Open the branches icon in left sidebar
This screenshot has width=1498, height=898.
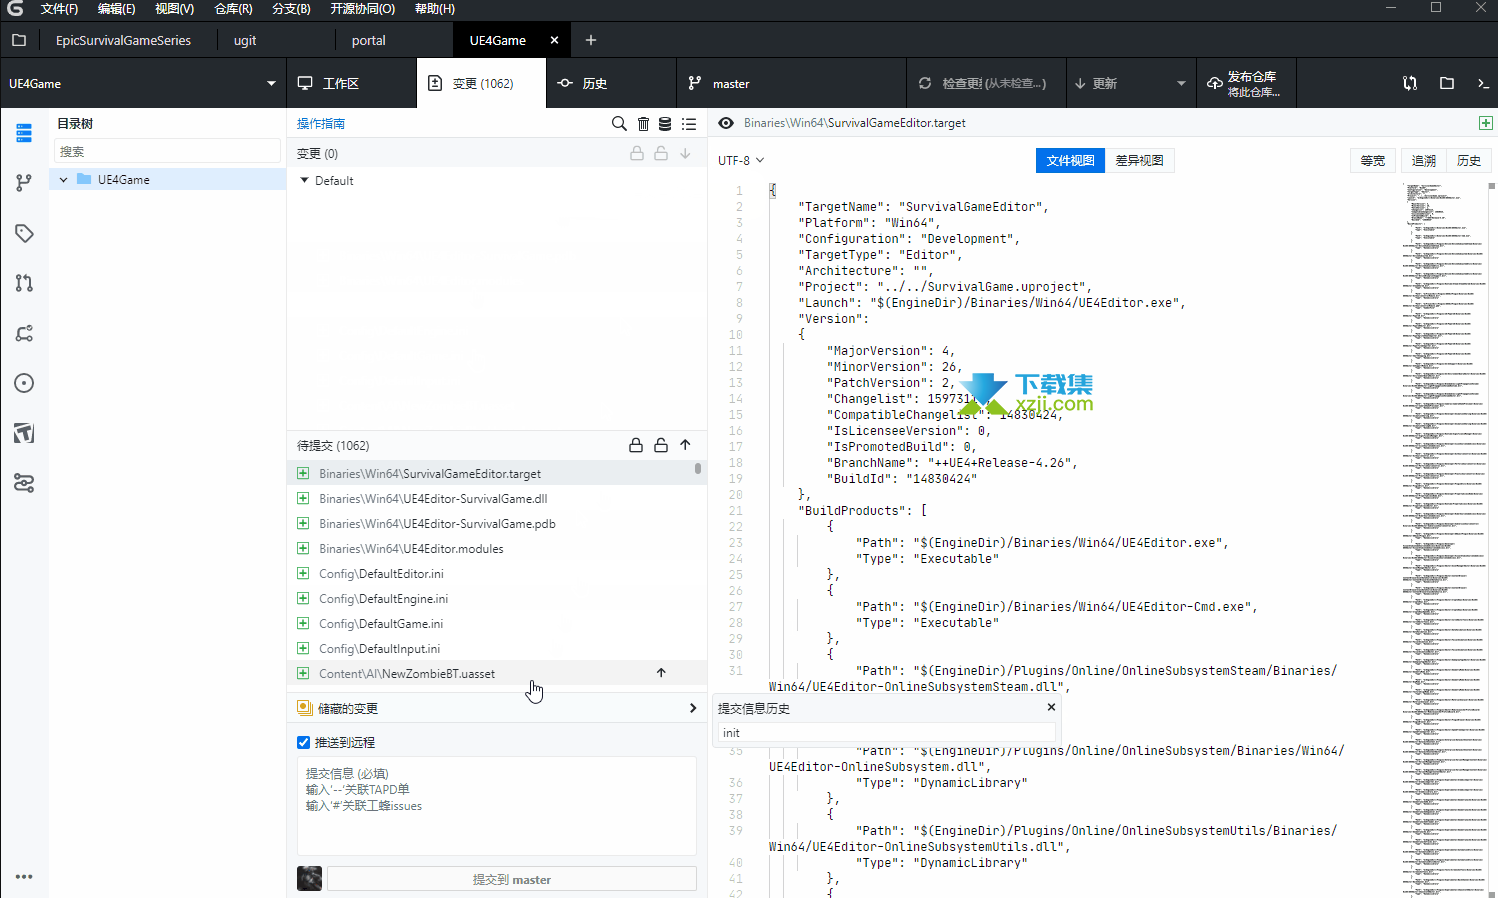pyautogui.click(x=24, y=183)
